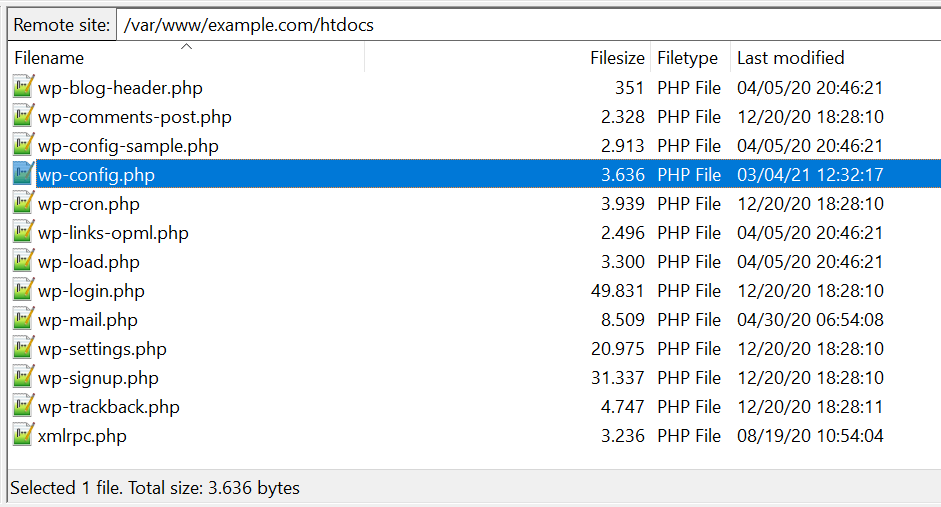
Task: Select the file name wp-blog-header.php
Action: 120,88
